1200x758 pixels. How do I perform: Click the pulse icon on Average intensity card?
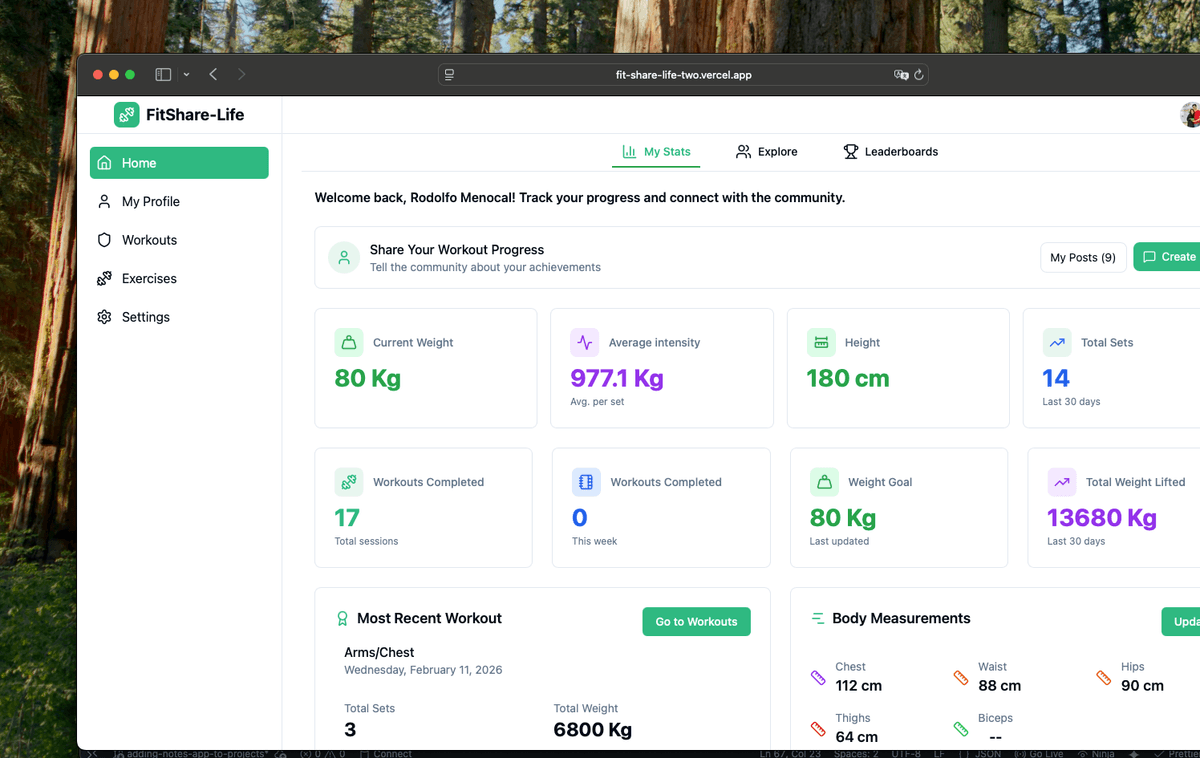(585, 342)
